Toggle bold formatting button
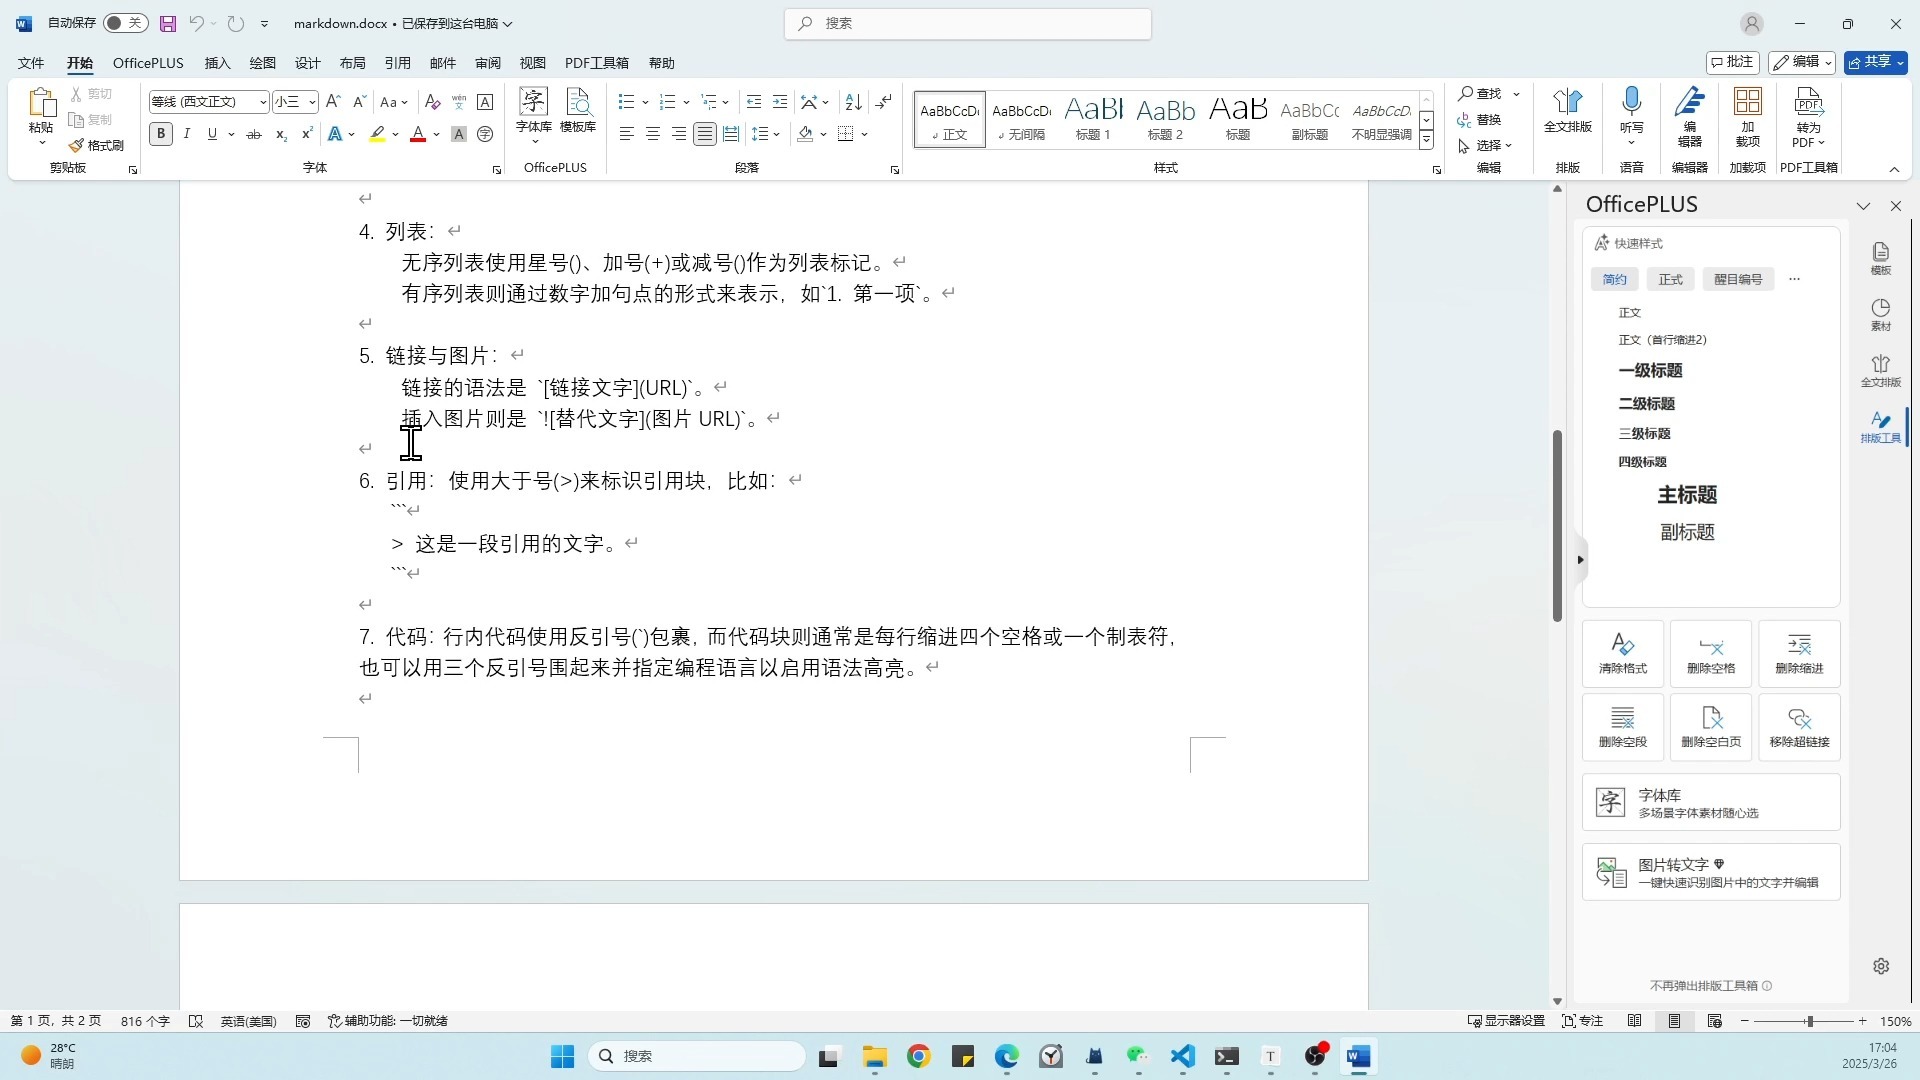This screenshot has height=1080, width=1920. pyautogui.click(x=160, y=134)
